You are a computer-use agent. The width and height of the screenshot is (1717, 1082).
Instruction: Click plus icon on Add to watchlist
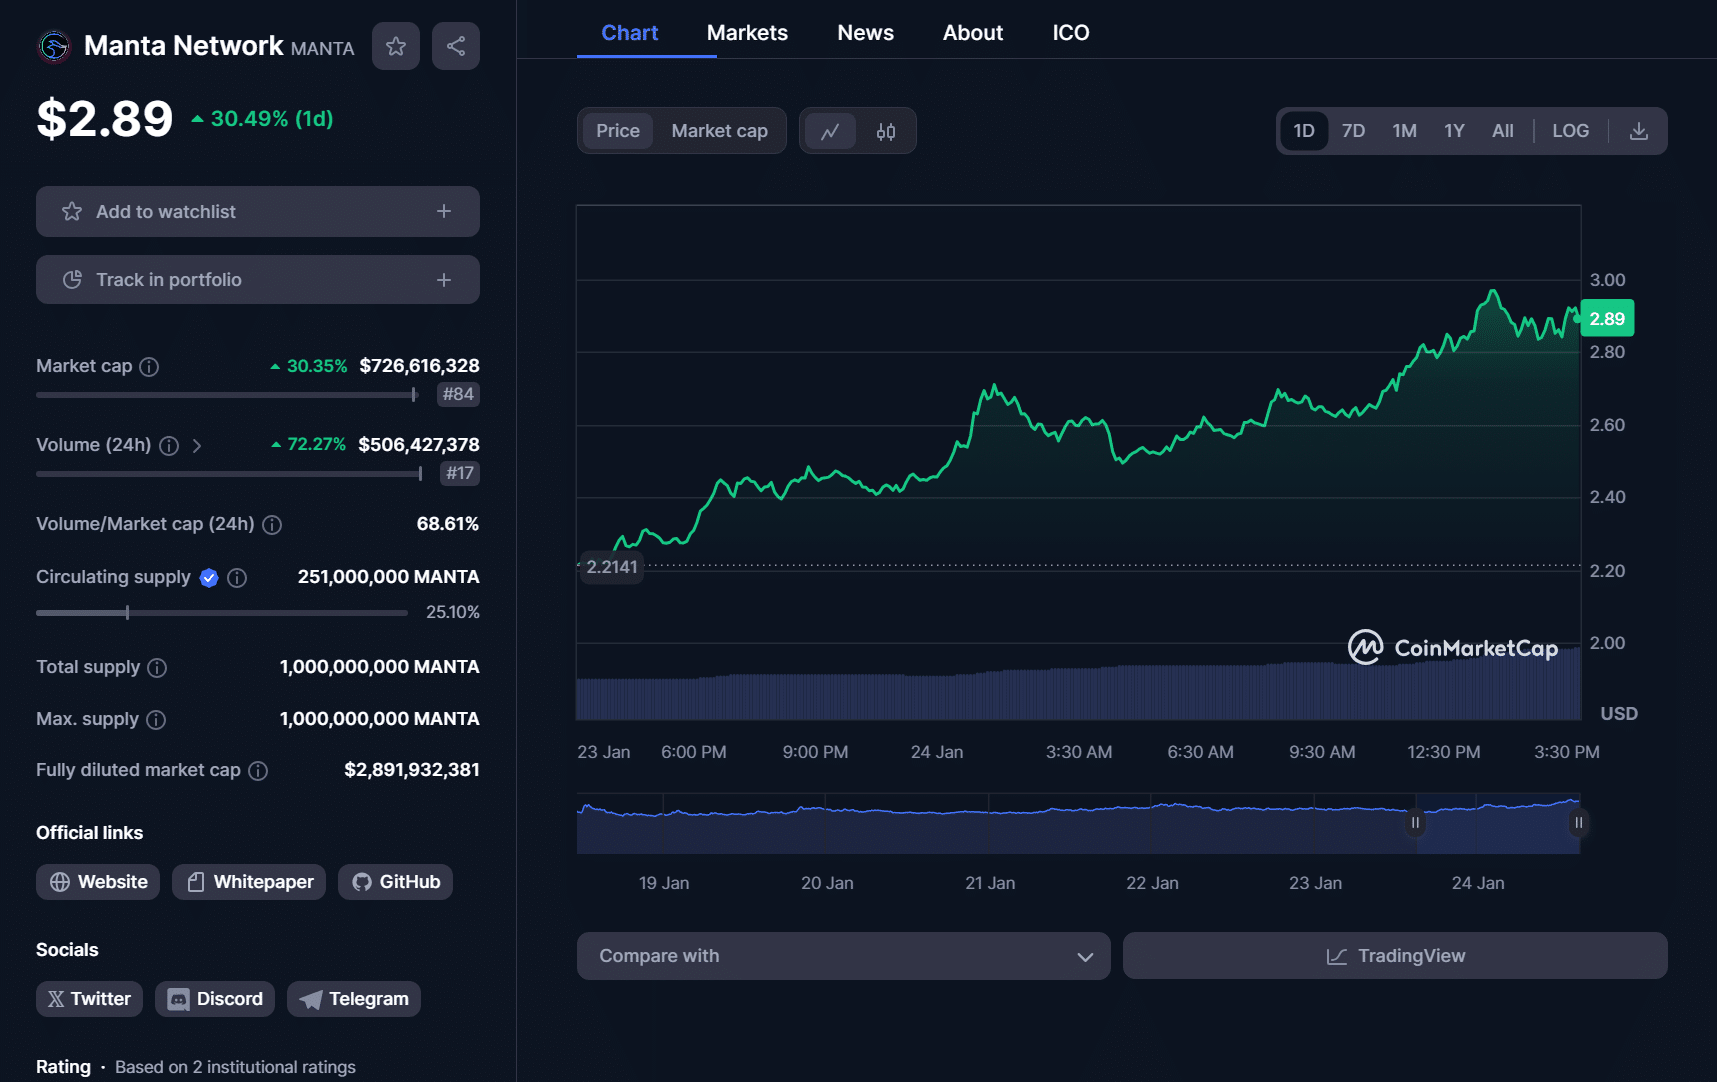(444, 211)
